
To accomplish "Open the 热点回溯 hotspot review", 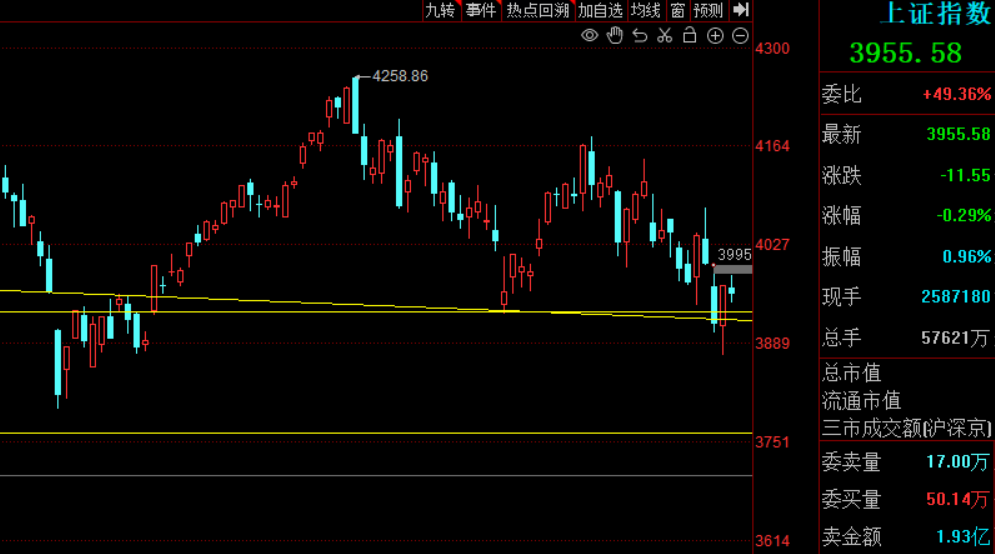I will 537,10.
